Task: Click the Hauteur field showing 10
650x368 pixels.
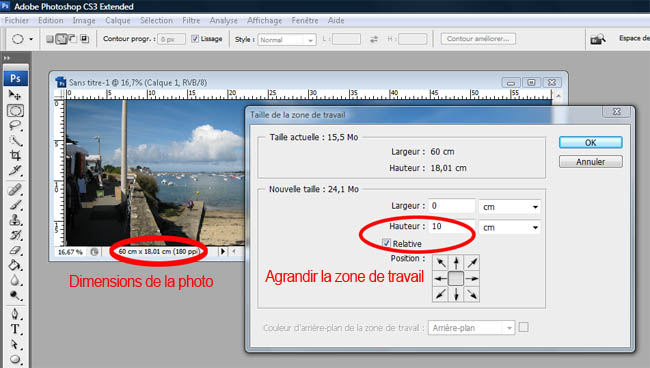Action: [x=451, y=226]
